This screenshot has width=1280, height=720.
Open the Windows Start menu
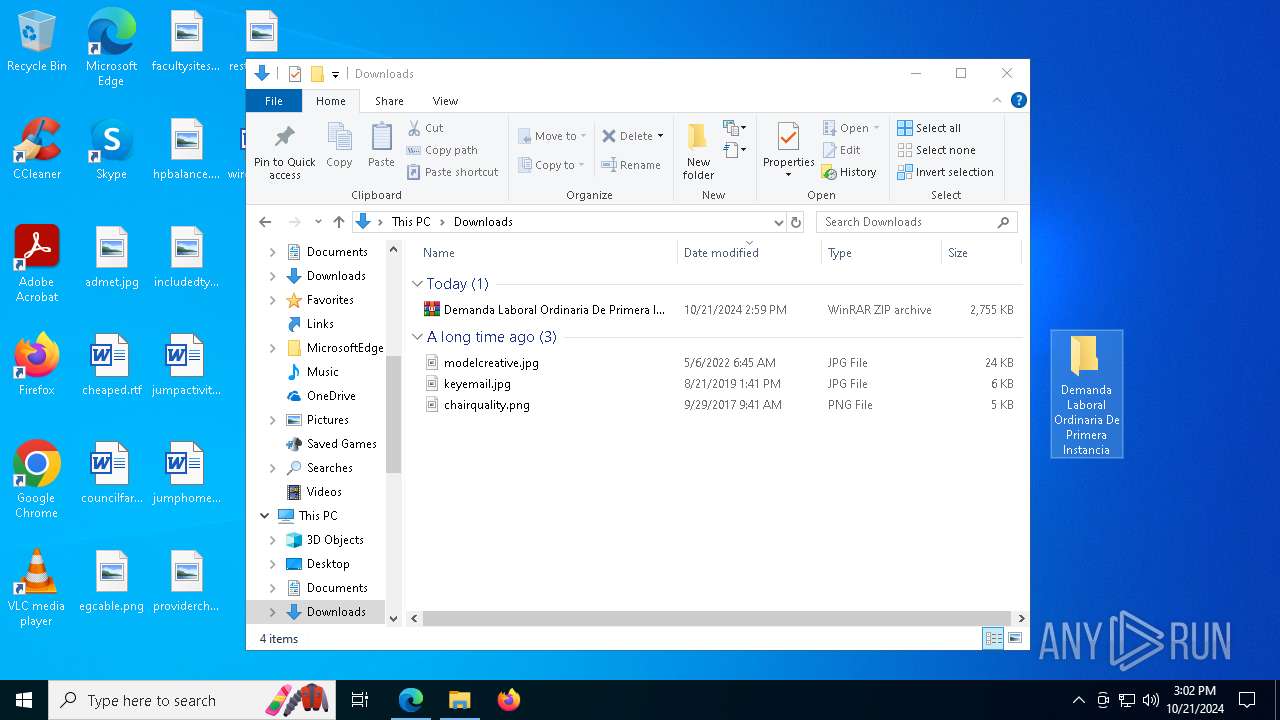click(x=24, y=700)
